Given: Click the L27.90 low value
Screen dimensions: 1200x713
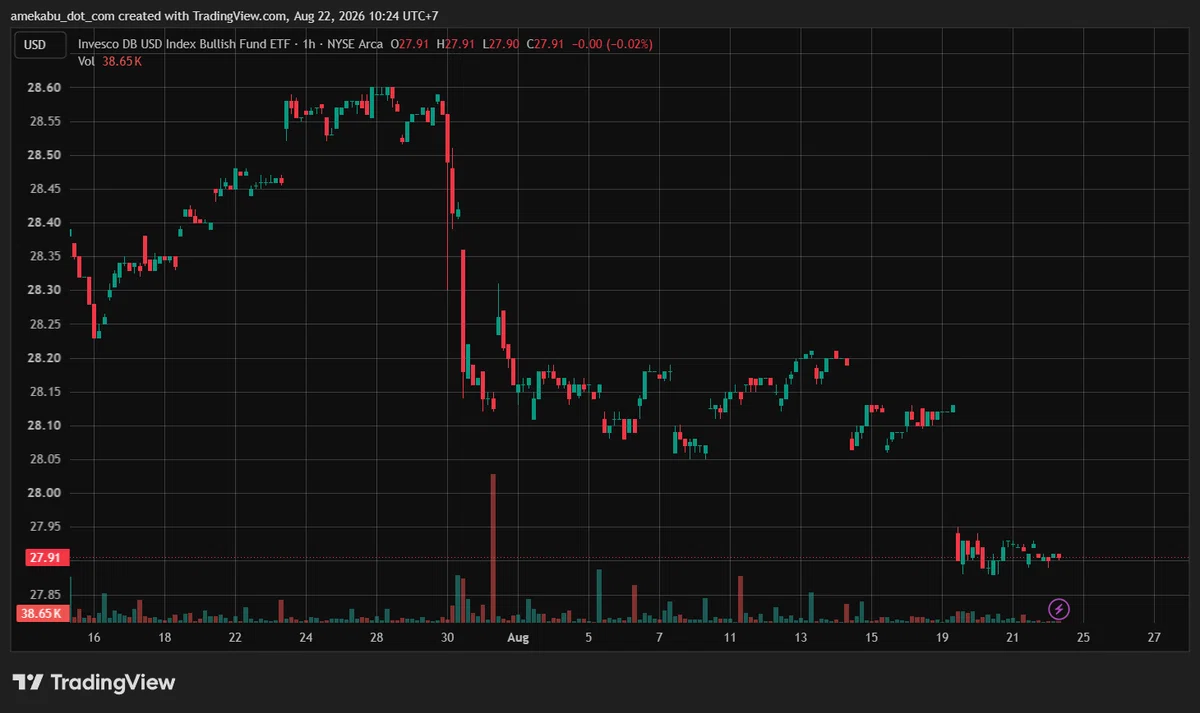Looking at the screenshot, I should tap(501, 44).
